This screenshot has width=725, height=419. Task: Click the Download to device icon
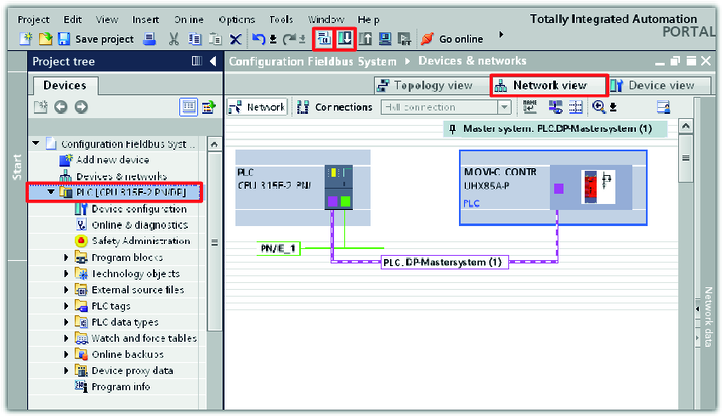point(345,39)
